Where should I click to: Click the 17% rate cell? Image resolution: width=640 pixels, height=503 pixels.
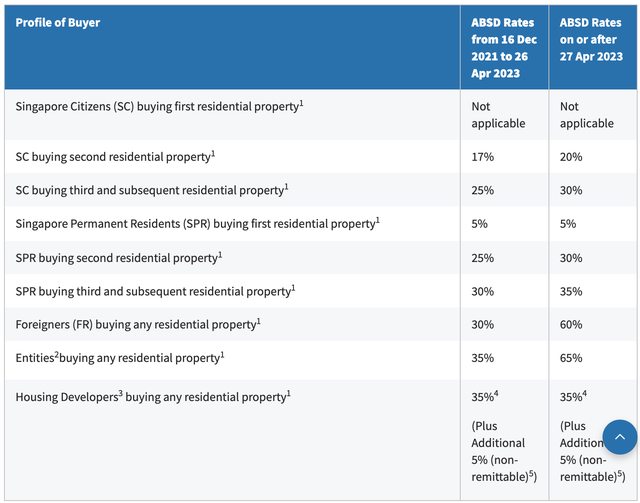[484, 157]
